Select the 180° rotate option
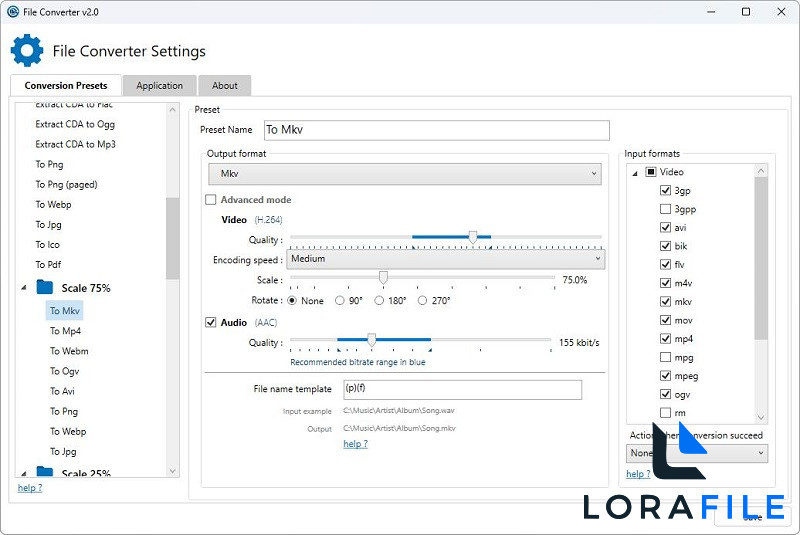 pyautogui.click(x=379, y=300)
